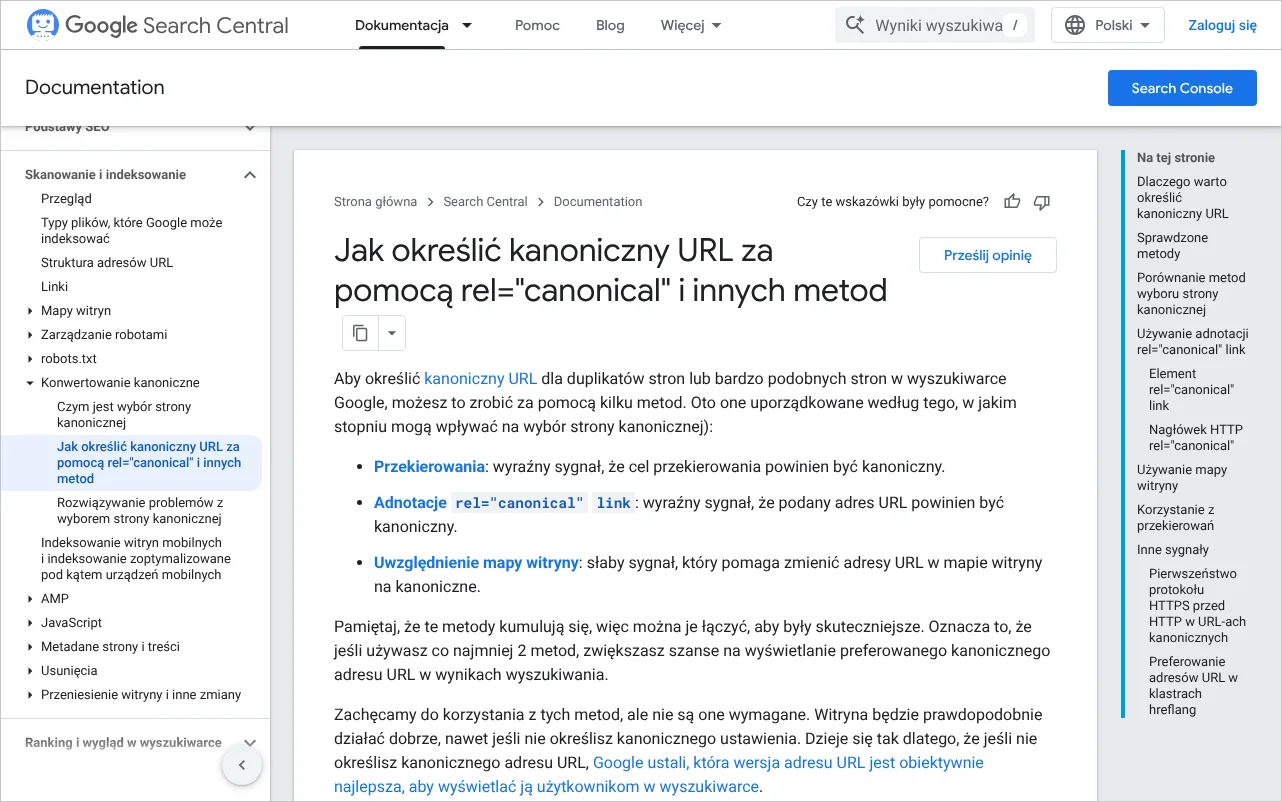The width and height of the screenshot is (1282, 802).
Task: Open the kanoniczny URL link in the intro
Action: pos(481,378)
